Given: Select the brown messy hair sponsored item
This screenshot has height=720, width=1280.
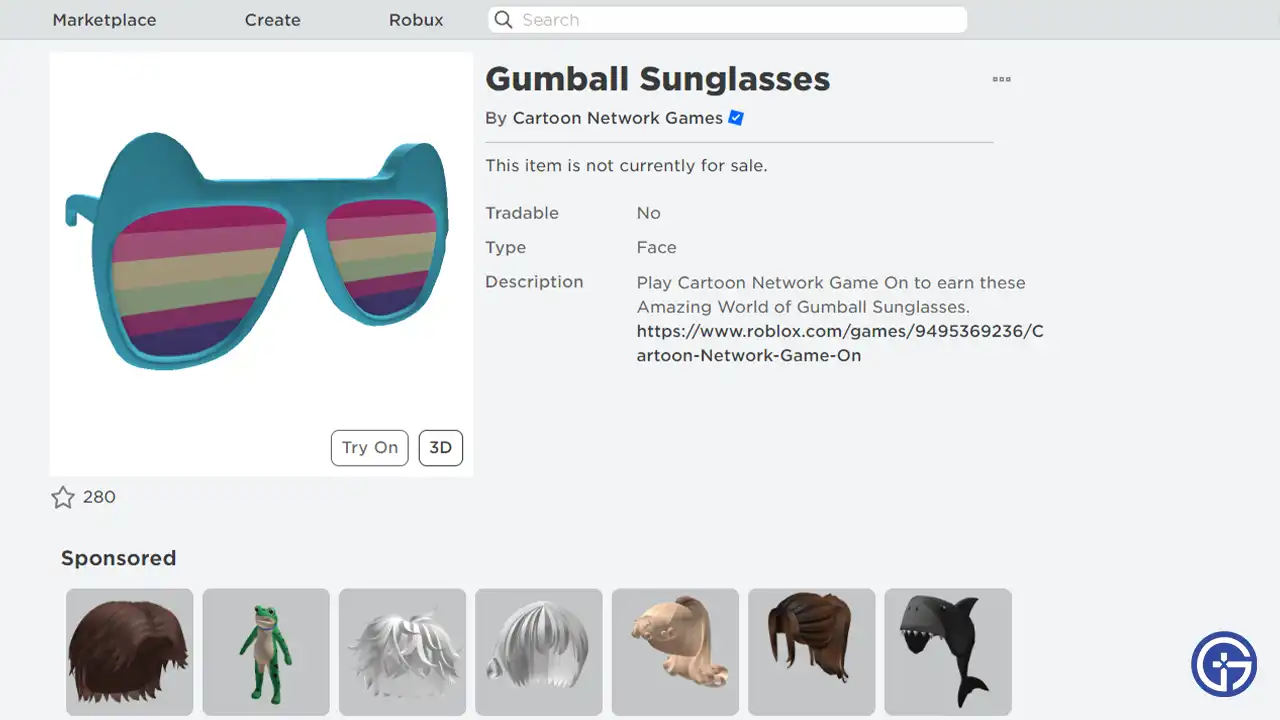Looking at the screenshot, I should coord(130,652).
